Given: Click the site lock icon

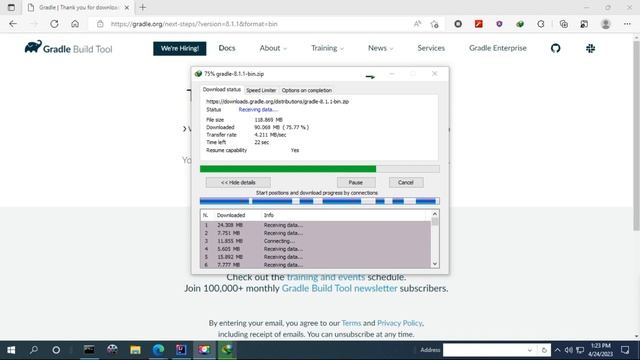Looking at the screenshot, I should [x=100, y=24].
